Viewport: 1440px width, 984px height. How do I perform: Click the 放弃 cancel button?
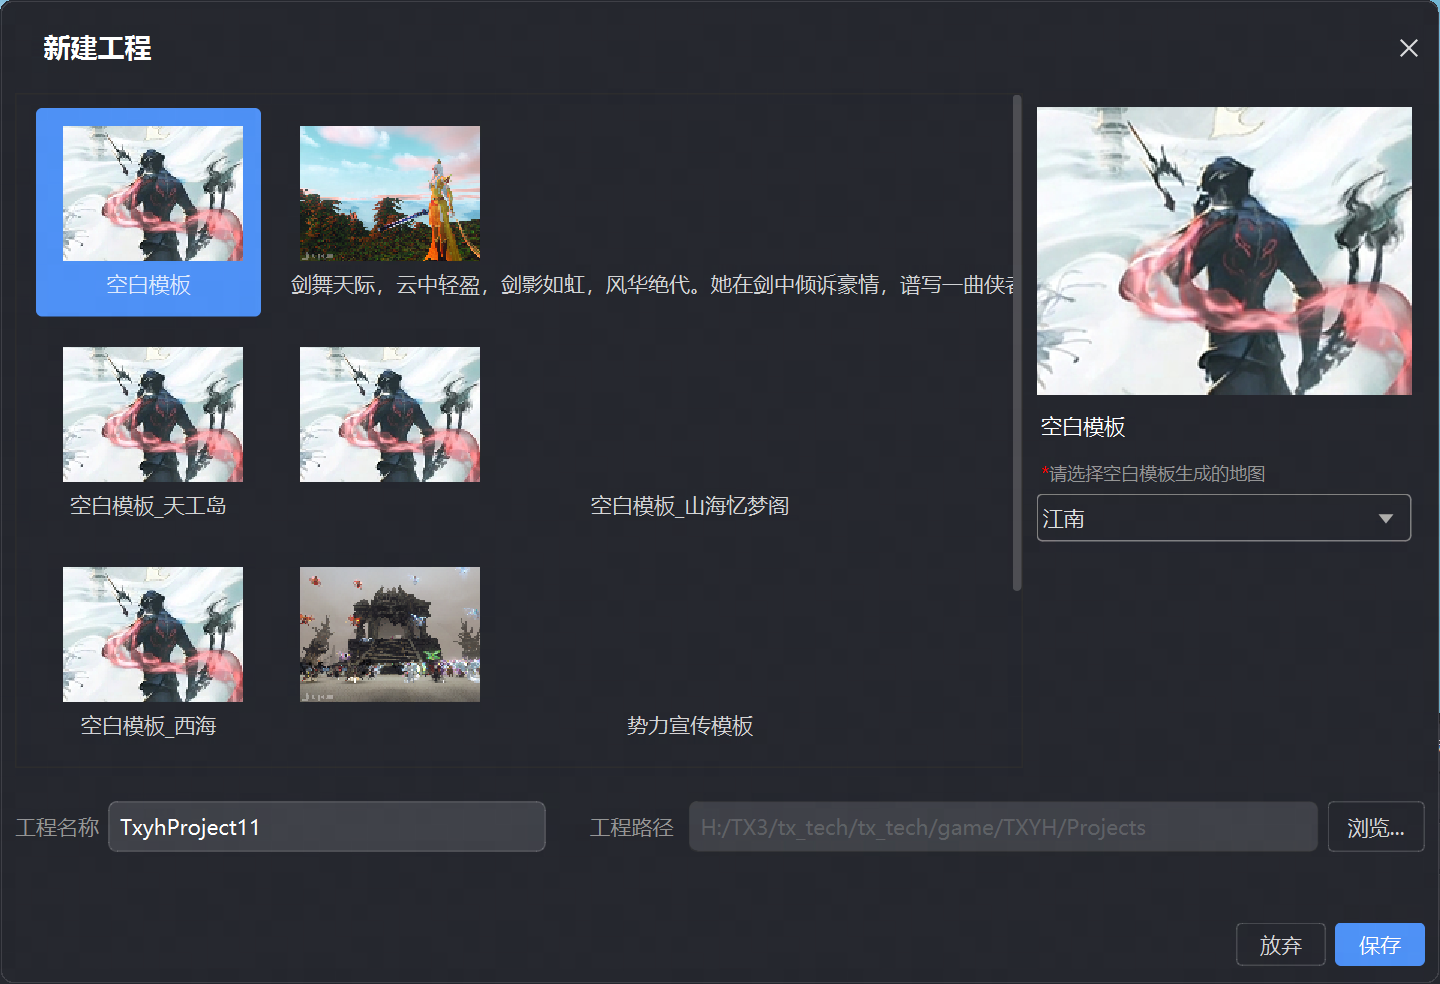pos(1281,945)
